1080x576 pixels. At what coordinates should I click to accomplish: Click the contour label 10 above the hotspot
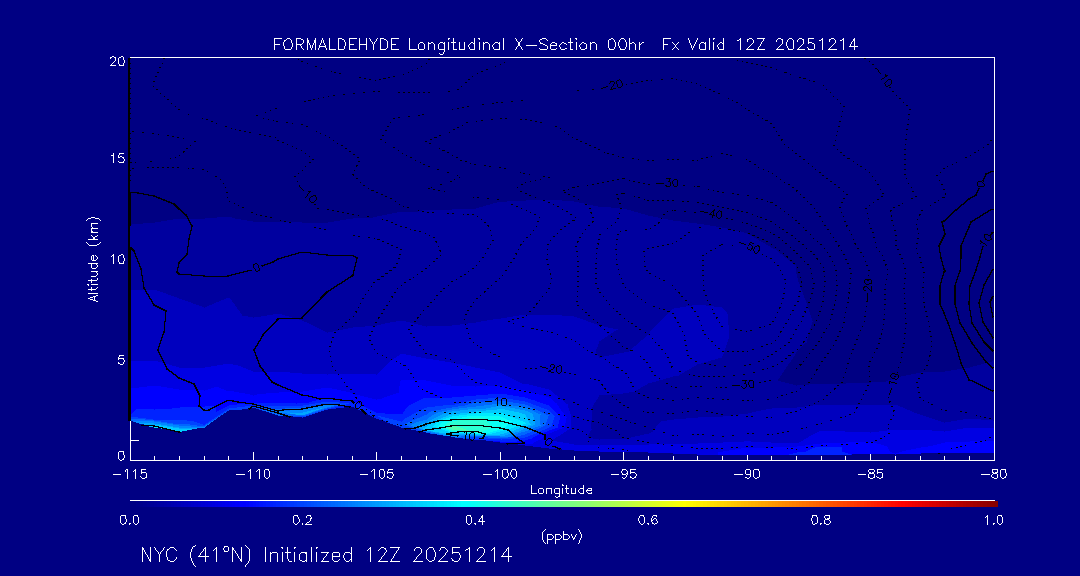click(502, 402)
